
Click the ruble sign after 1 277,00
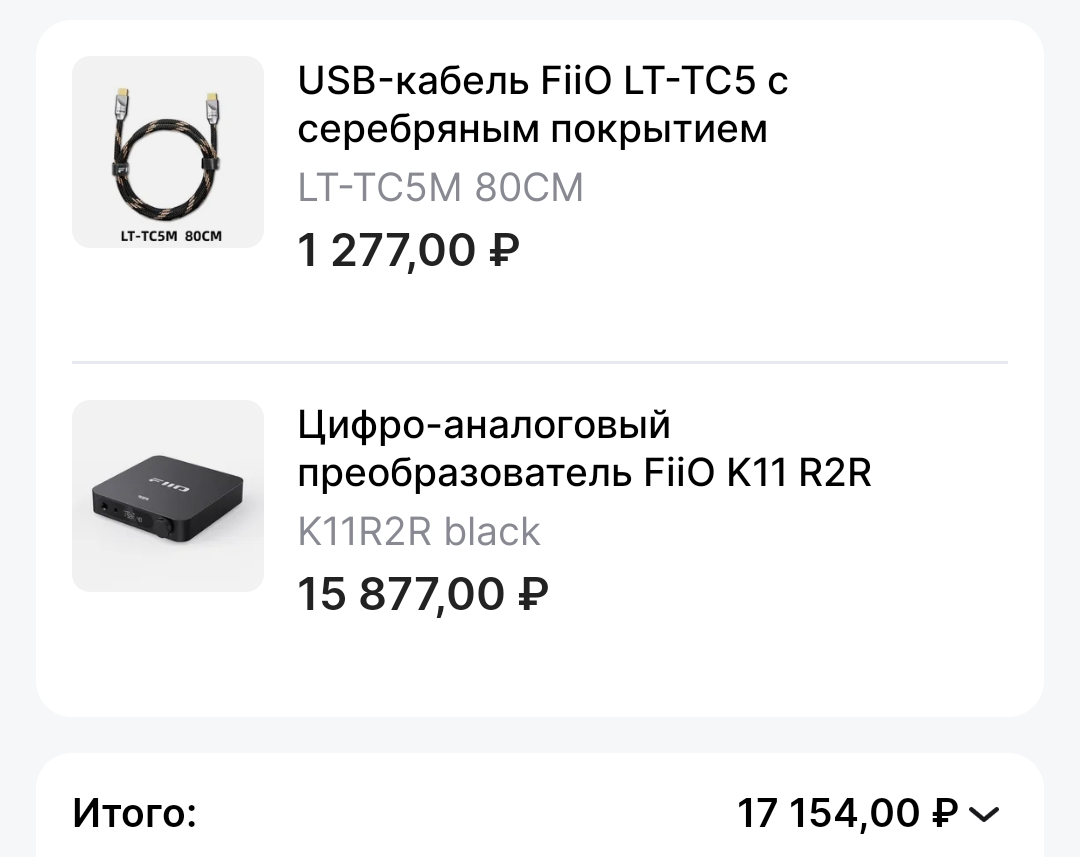(505, 250)
